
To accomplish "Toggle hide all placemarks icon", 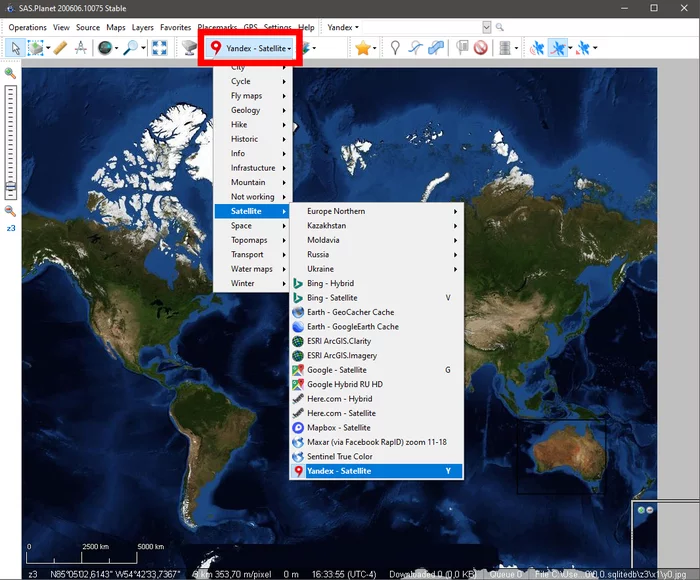I will [x=481, y=48].
